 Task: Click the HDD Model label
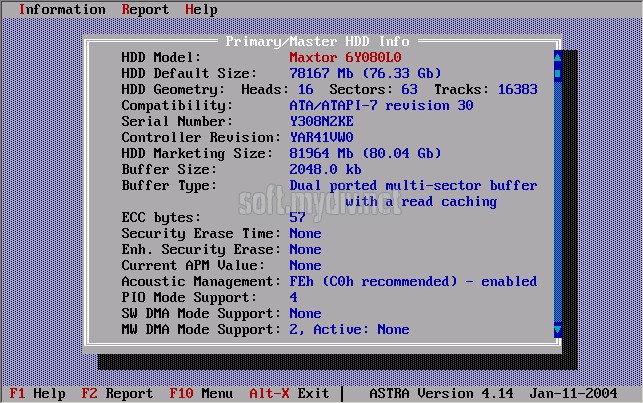[161, 57]
